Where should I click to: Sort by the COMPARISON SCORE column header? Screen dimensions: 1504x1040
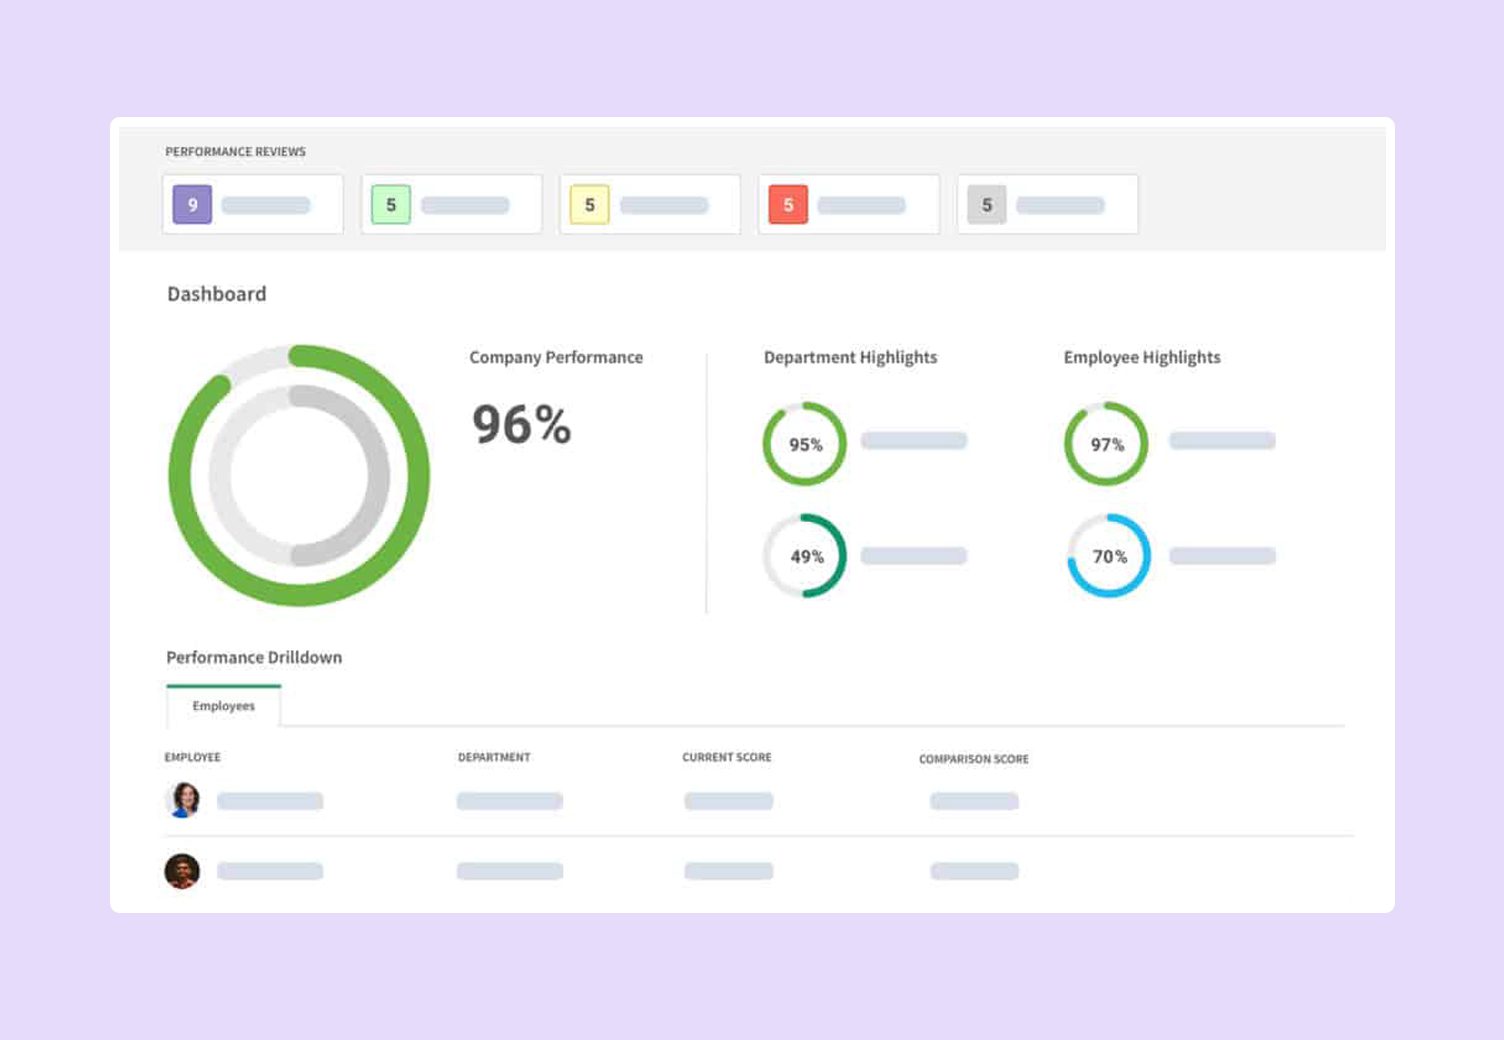coord(974,759)
